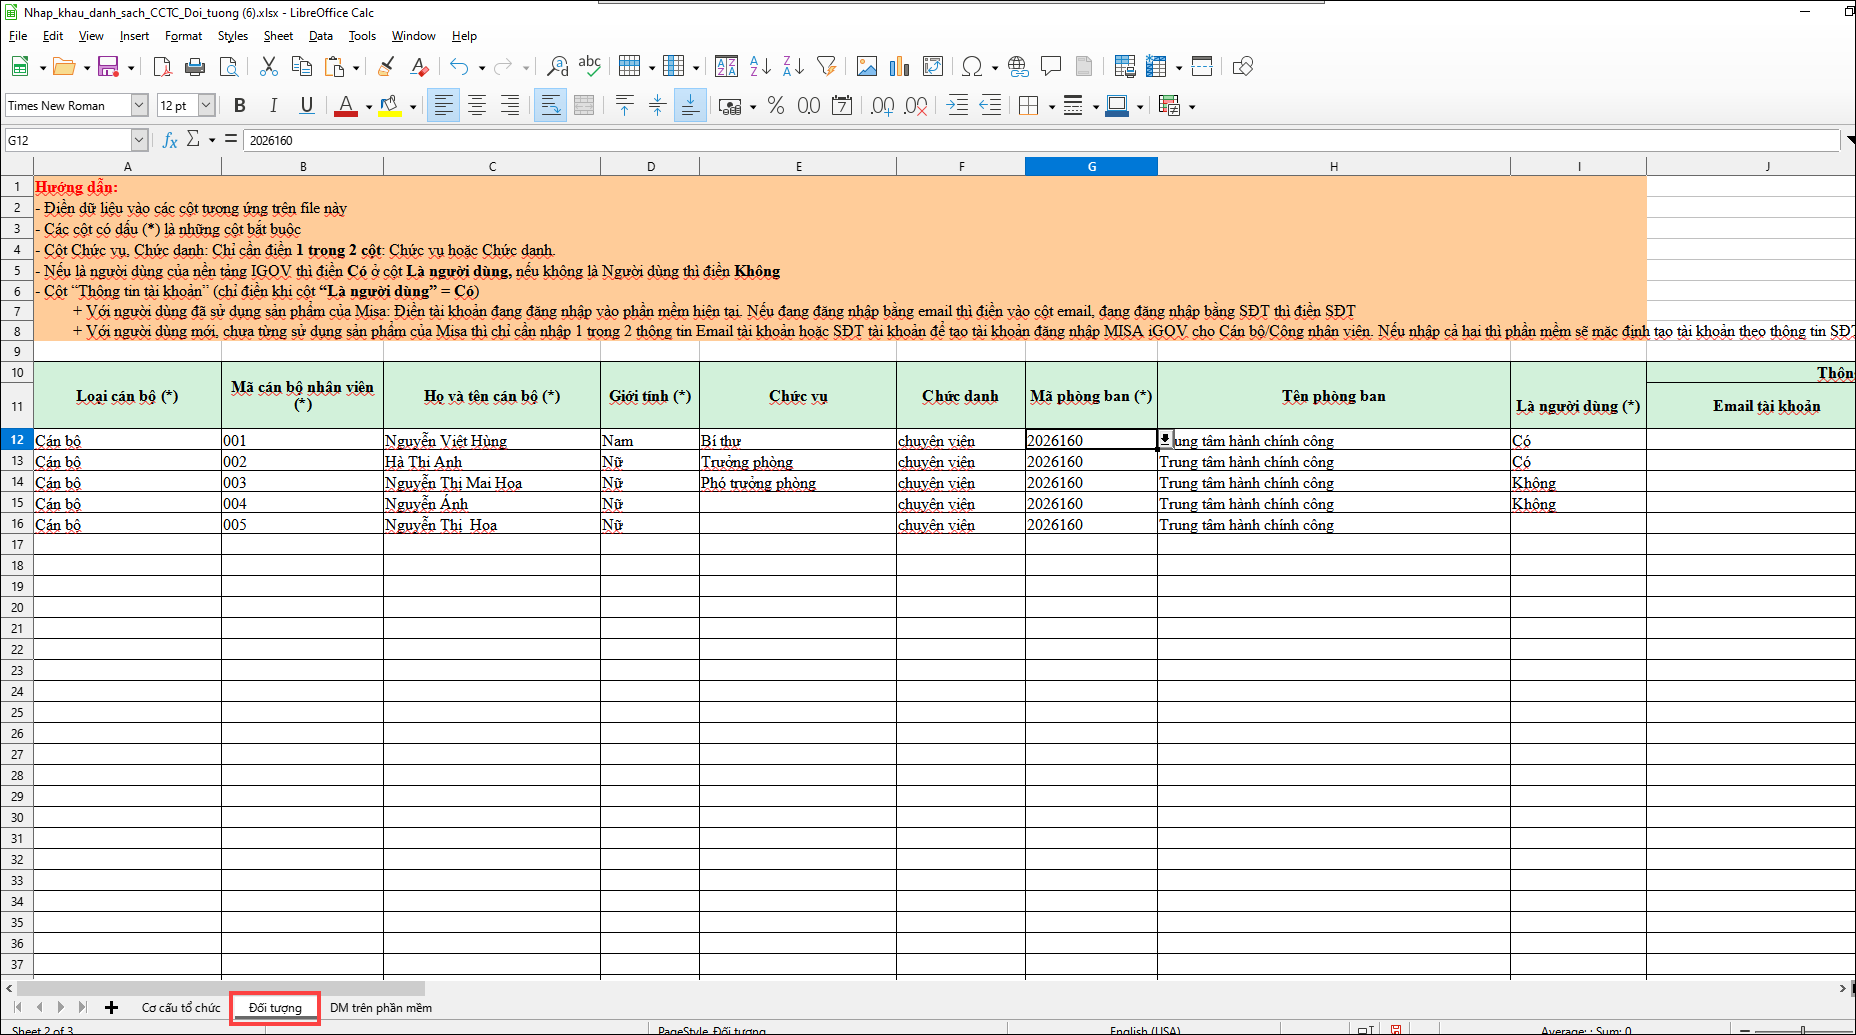Select cell containing Nguyễn Việt Hùng
This screenshot has height=1035, width=1856.
tap(492, 440)
